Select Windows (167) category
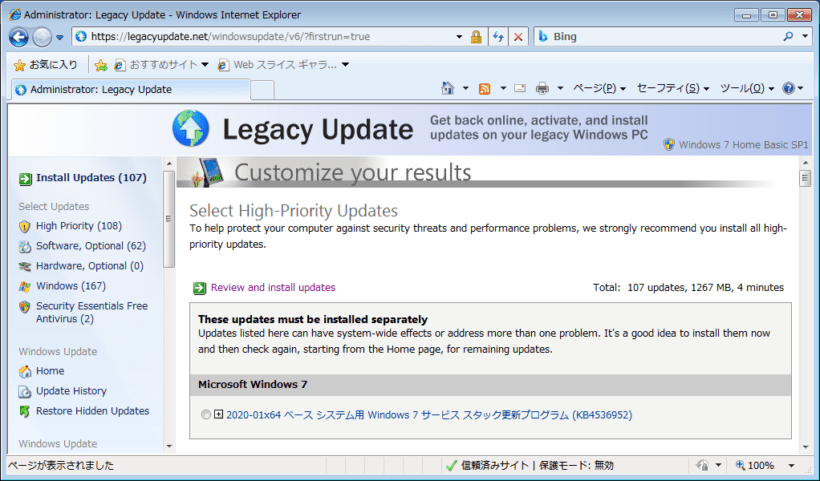820x481 pixels. pos(71,286)
